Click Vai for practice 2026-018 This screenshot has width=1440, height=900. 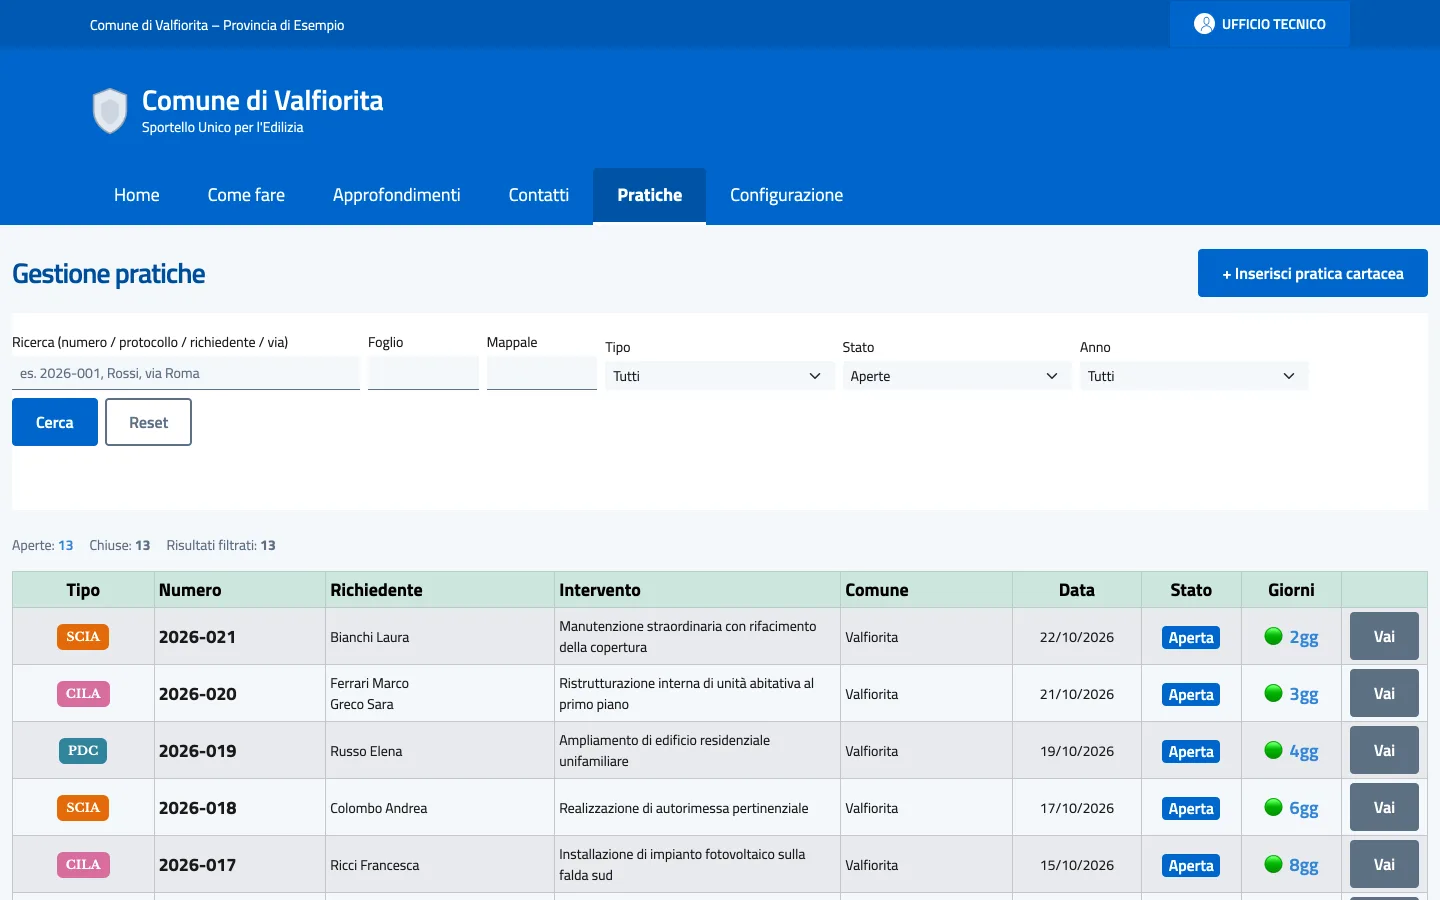[x=1384, y=807]
